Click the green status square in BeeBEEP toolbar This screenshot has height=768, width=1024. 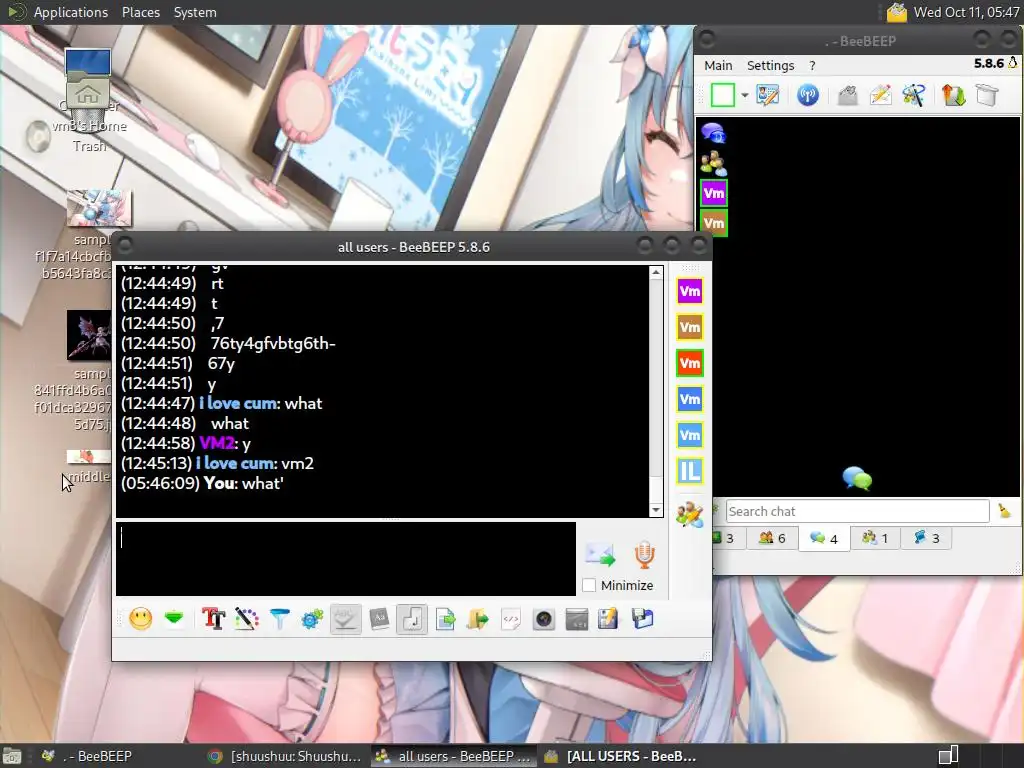[x=723, y=95]
